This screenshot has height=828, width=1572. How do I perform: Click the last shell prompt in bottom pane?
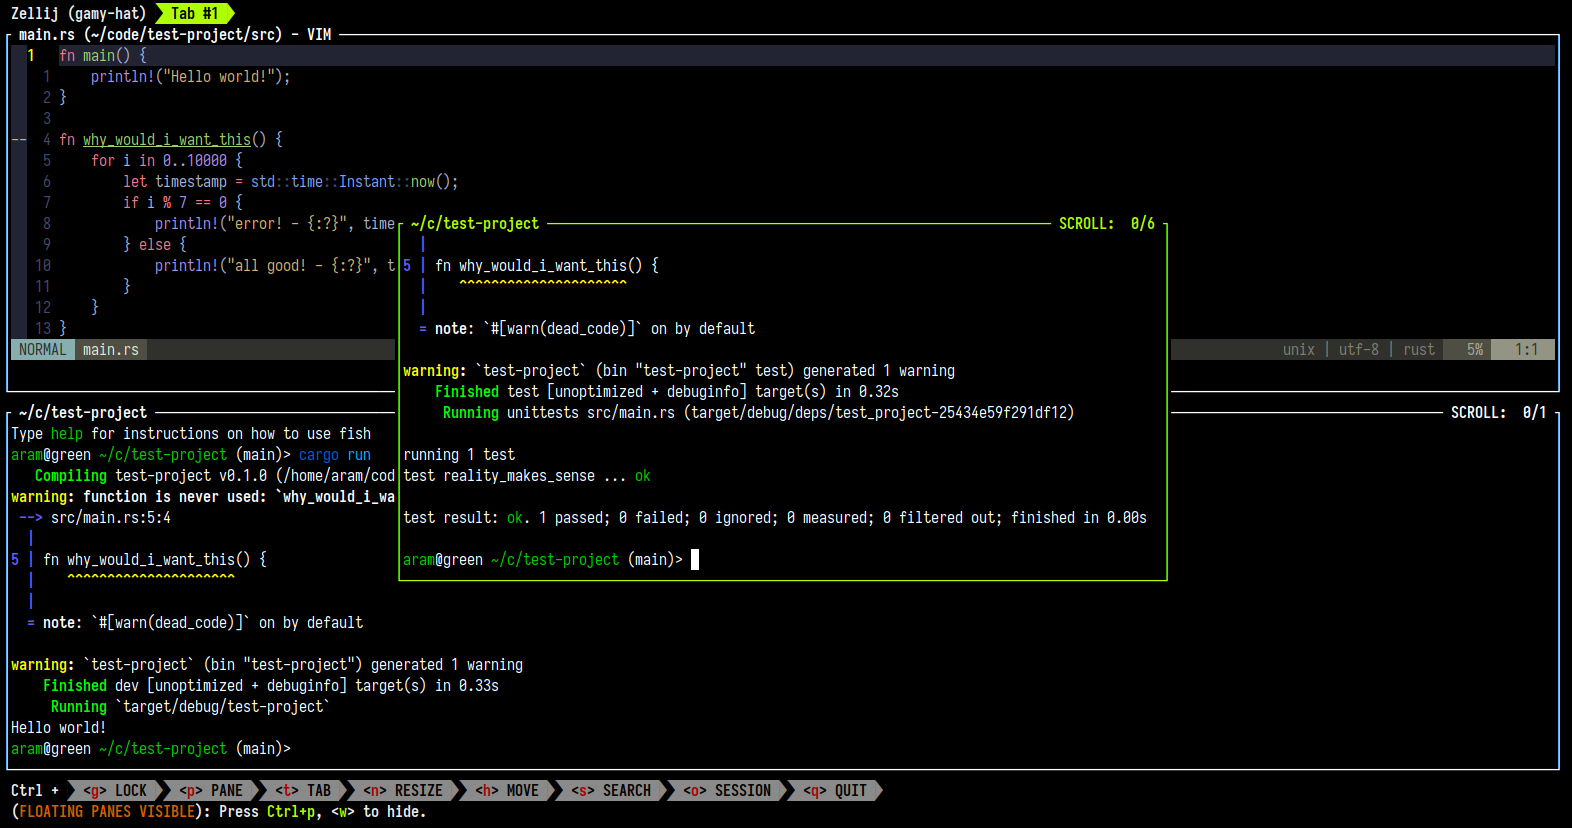151,748
